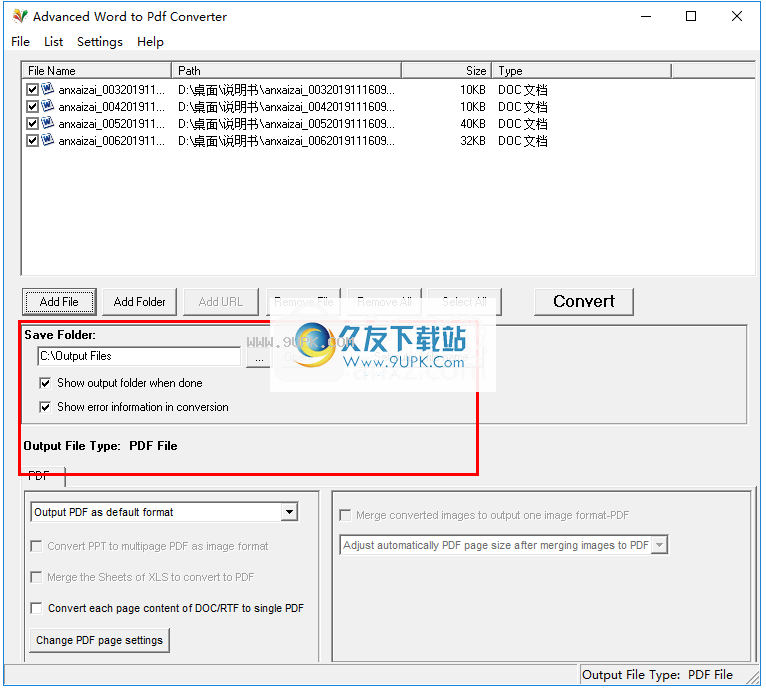Uncheck the anxaizai_004201911 file checkbox
The height and width of the screenshot is (690, 766).
tap(32, 107)
